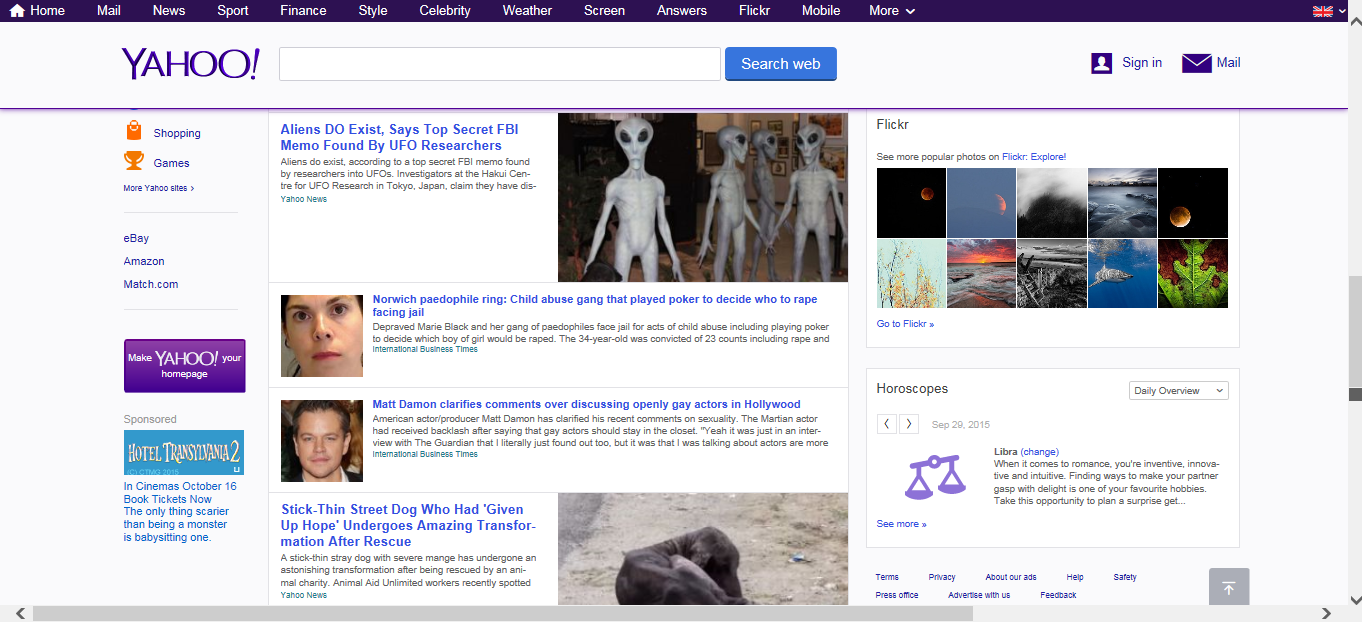
Task: Open Flickr shark underwater photo
Action: (1122, 273)
